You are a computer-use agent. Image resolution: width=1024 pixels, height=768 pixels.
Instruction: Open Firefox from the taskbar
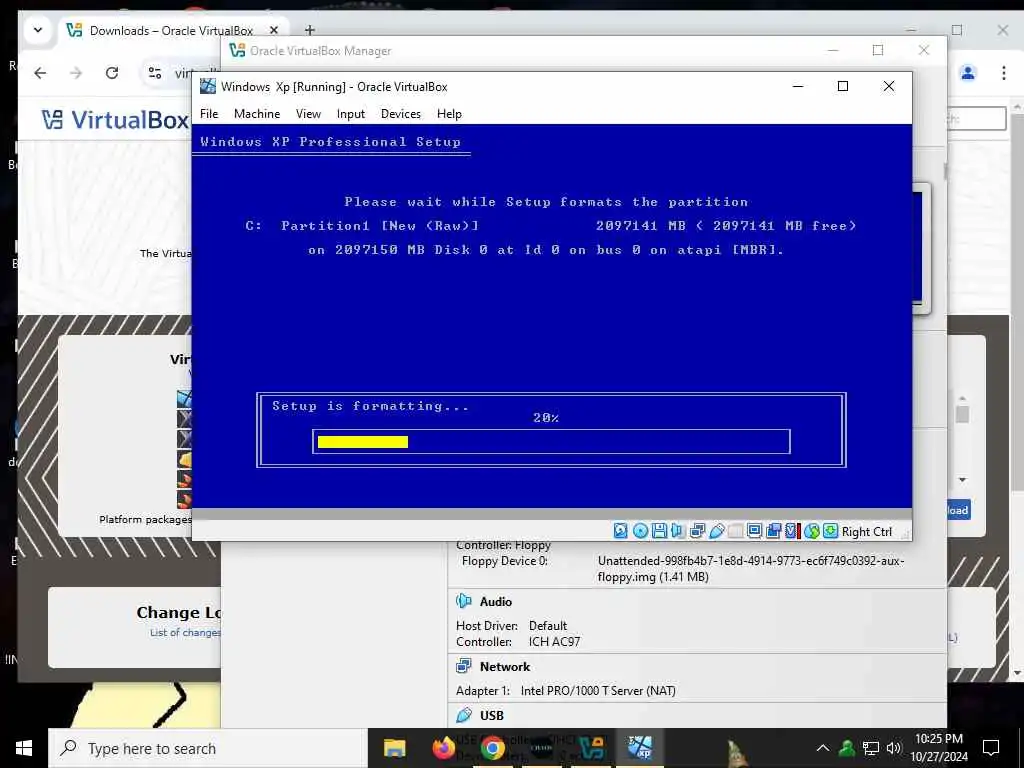(x=444, y=748)
